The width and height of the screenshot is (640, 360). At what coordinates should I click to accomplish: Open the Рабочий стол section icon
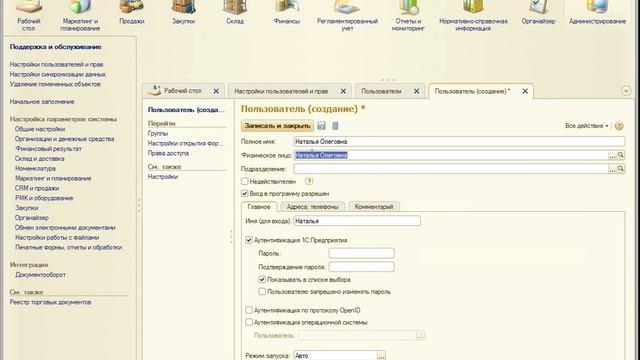29,7
